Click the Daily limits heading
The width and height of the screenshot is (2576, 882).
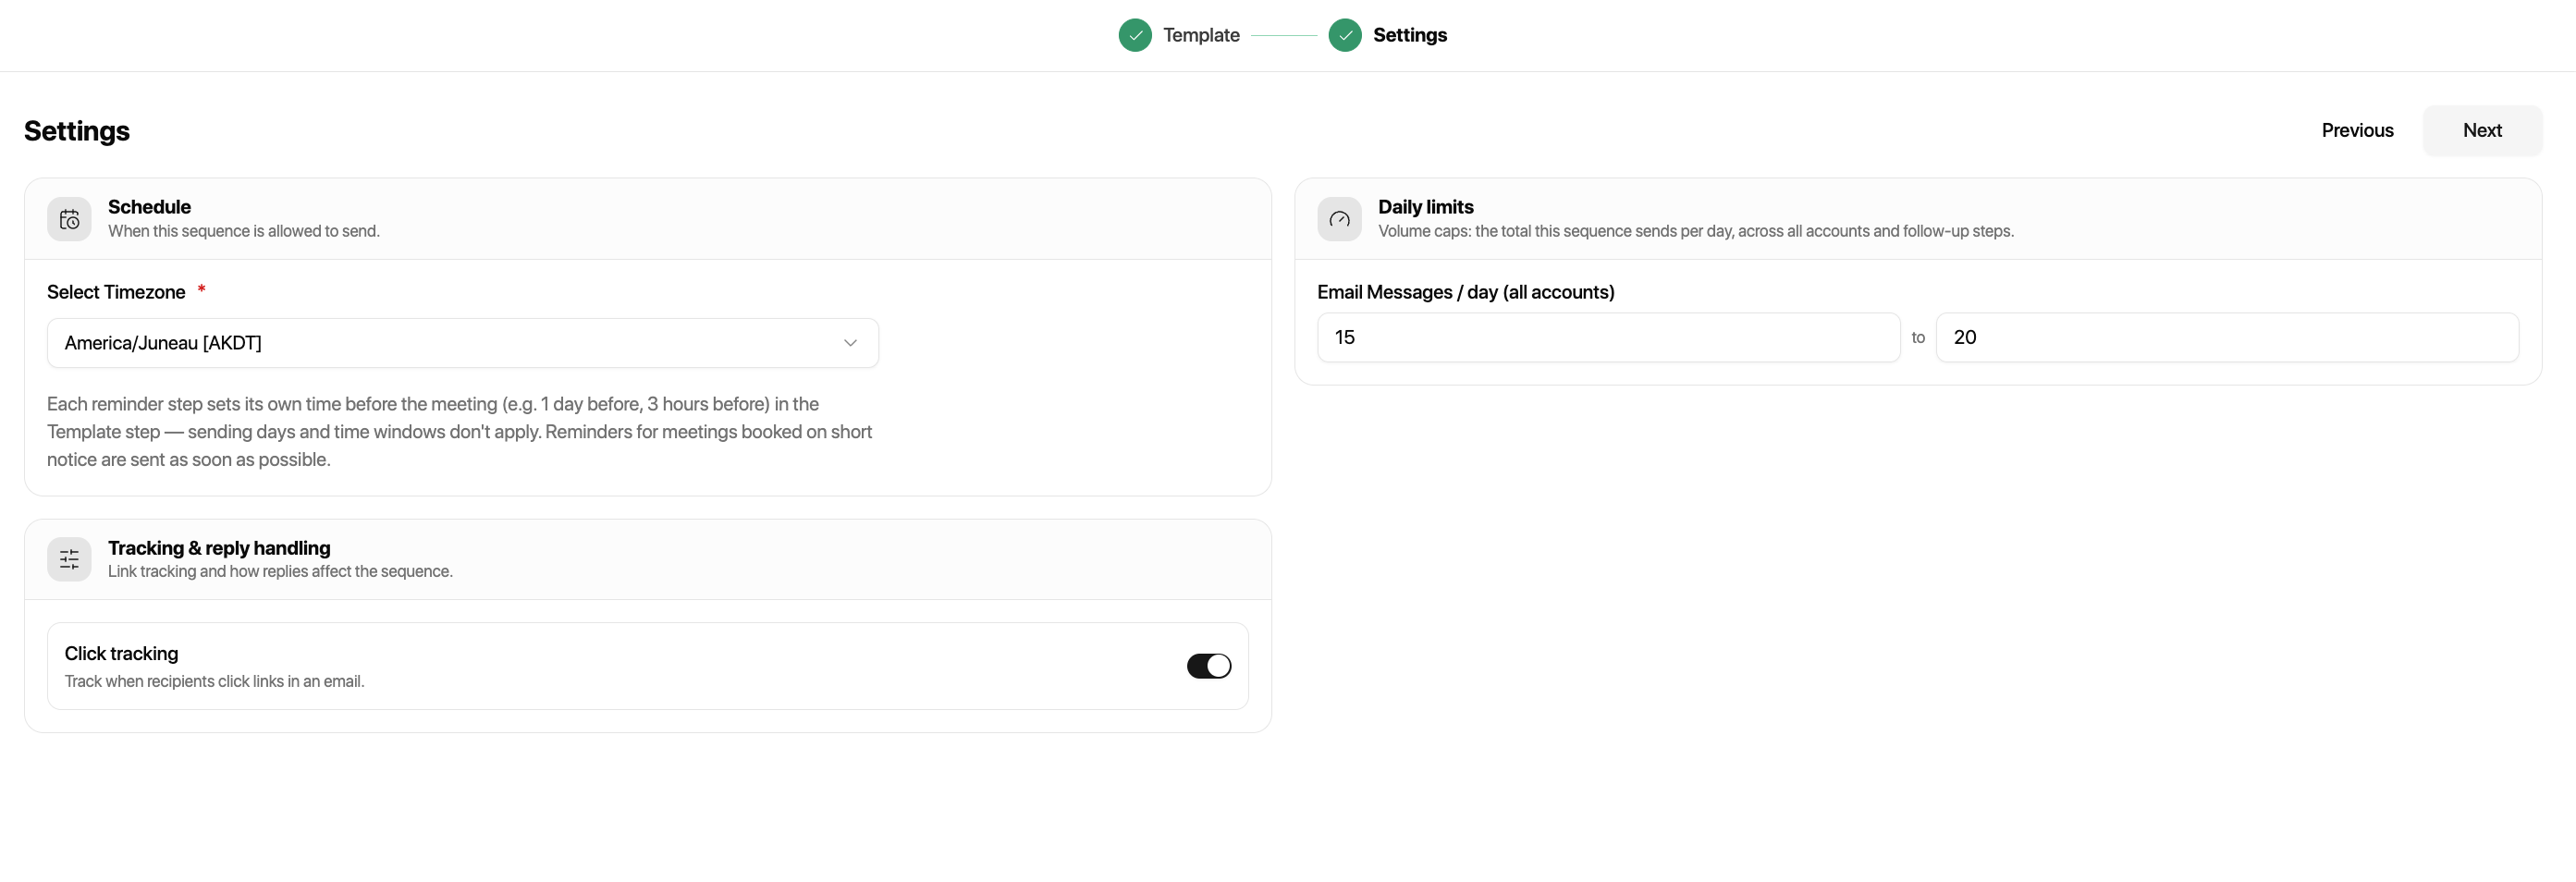coord(1425,207)
